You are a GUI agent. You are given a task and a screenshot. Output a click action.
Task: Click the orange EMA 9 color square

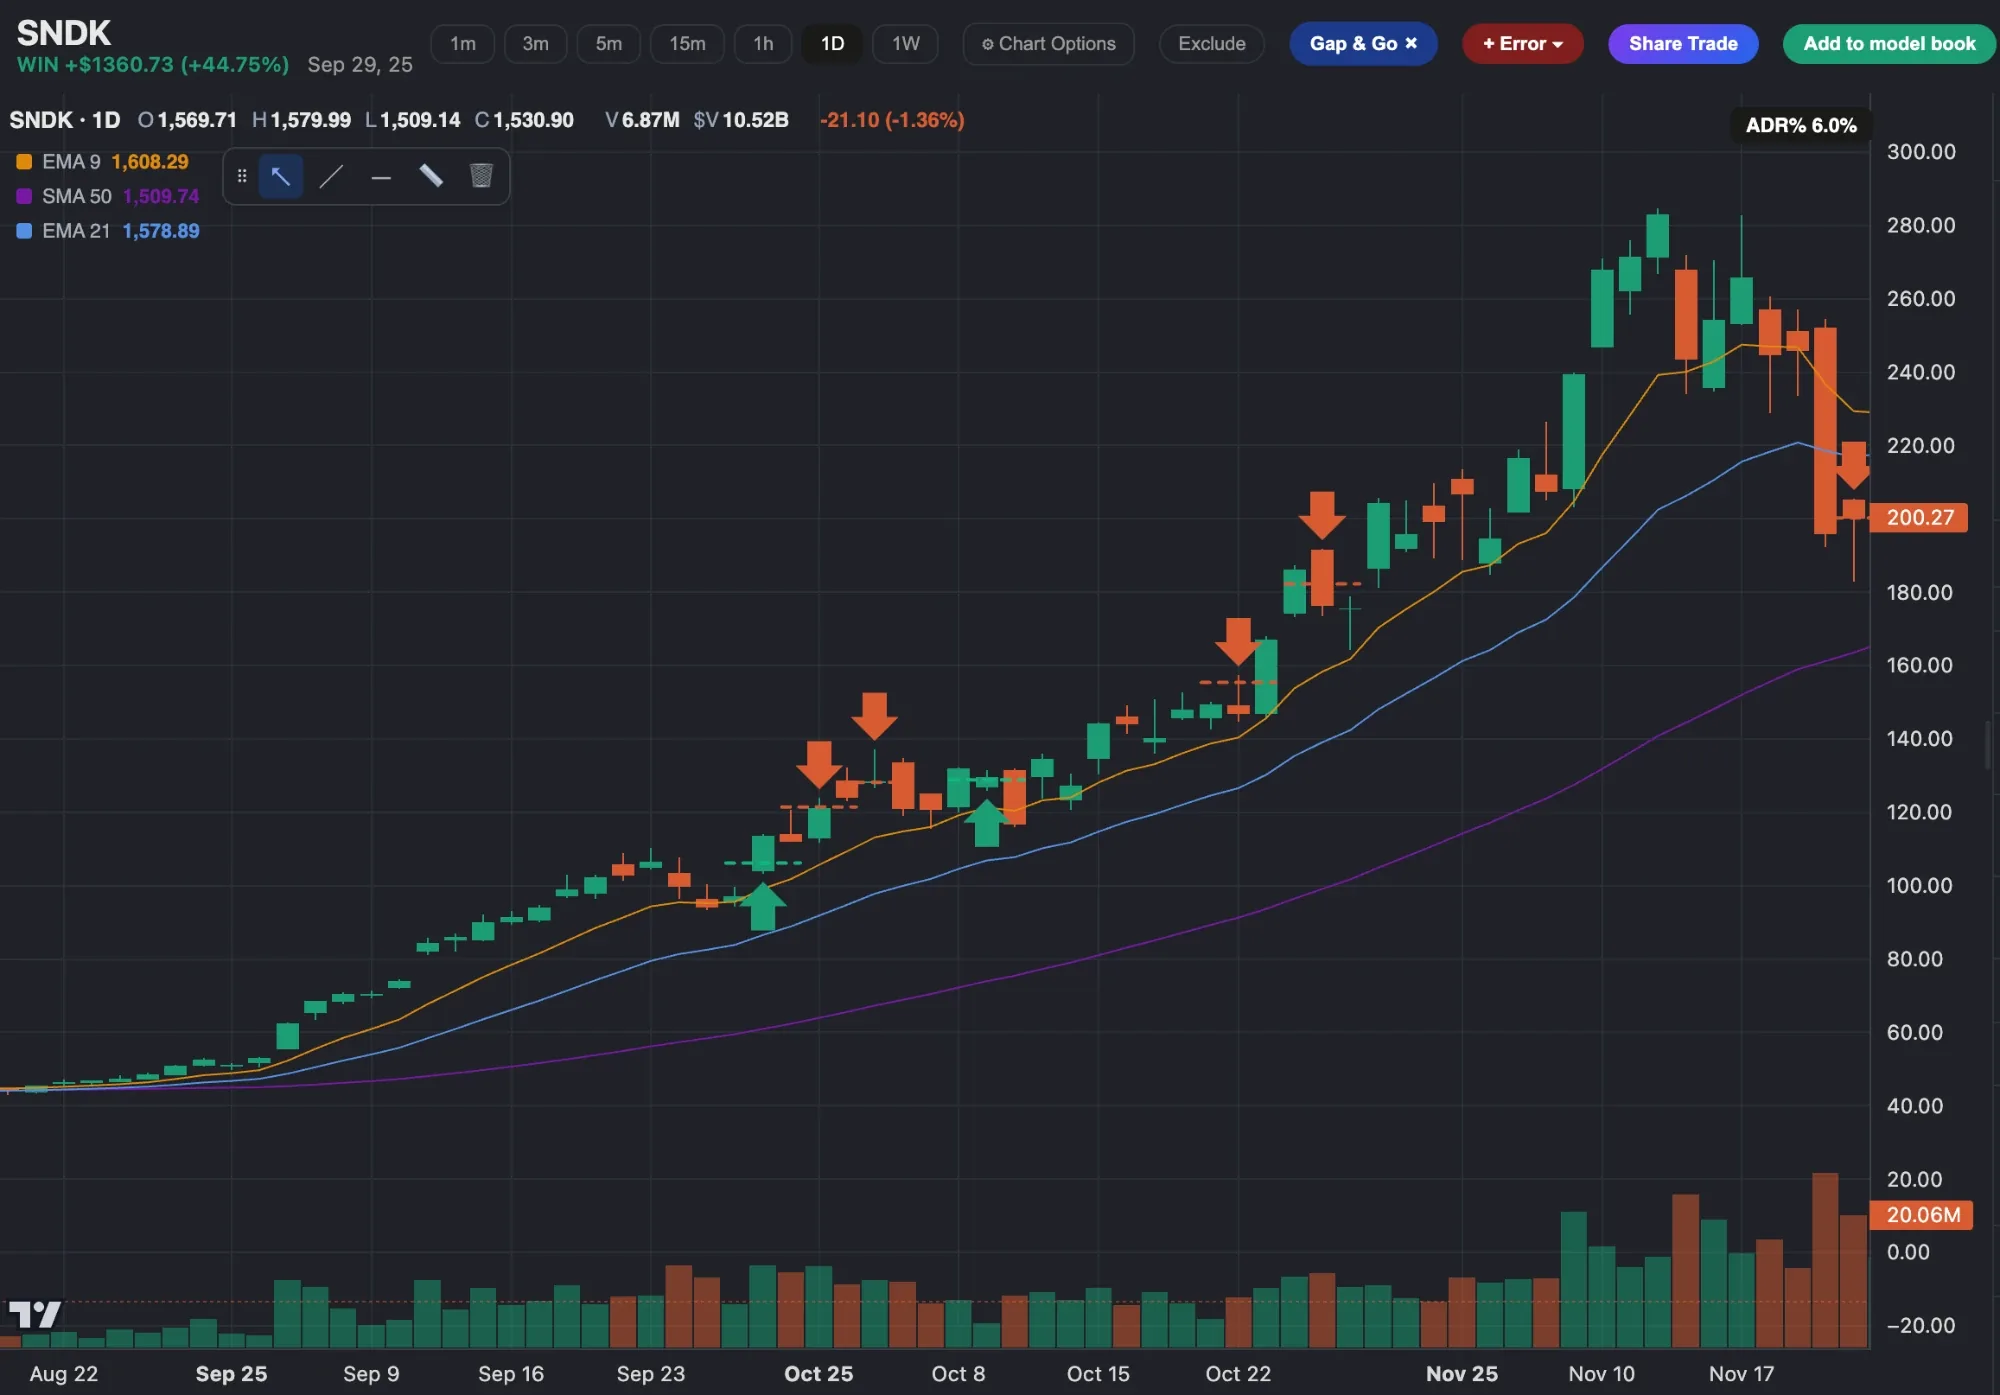(x=24, y=162)
